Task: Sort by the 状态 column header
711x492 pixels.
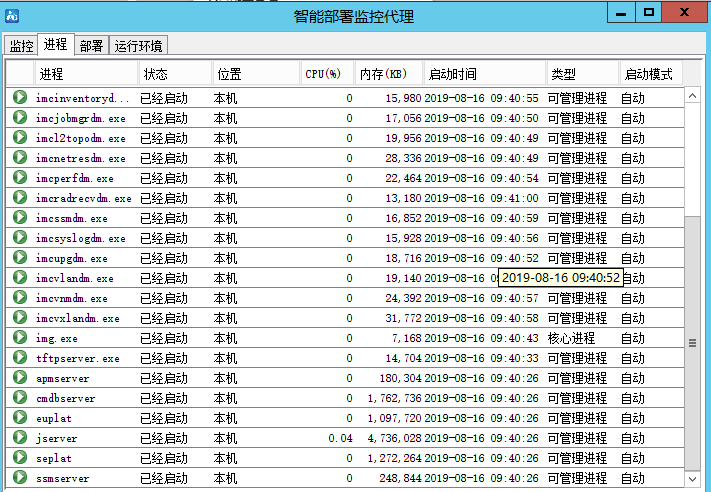Action: [175, 74]
